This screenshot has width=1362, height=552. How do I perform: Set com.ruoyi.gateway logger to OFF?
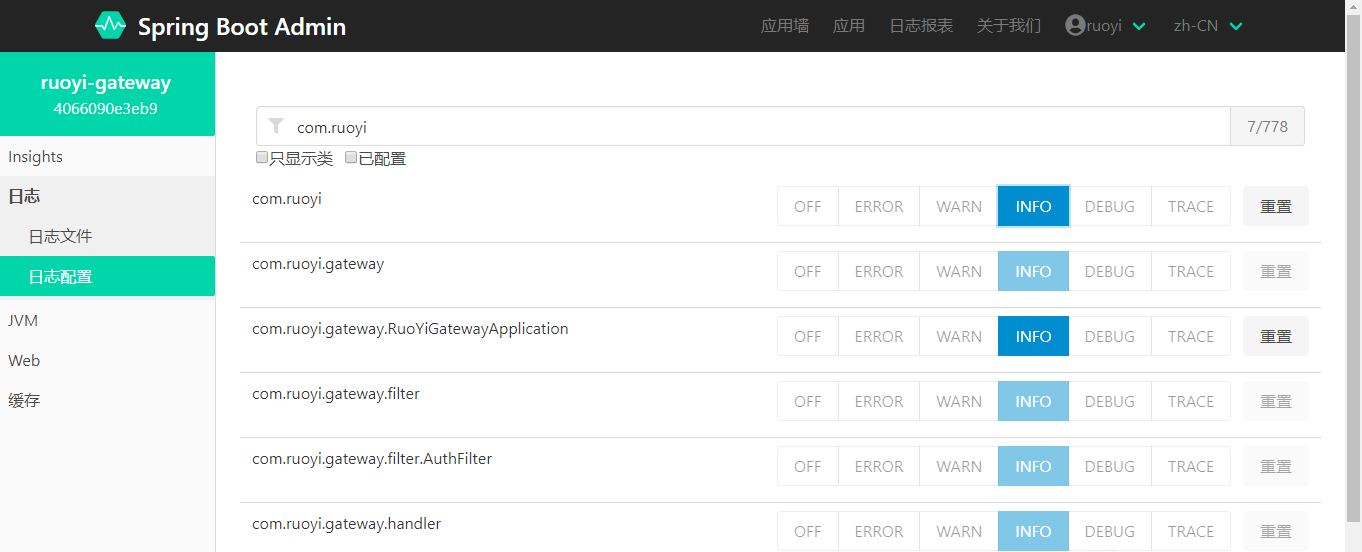click(807, 272)
